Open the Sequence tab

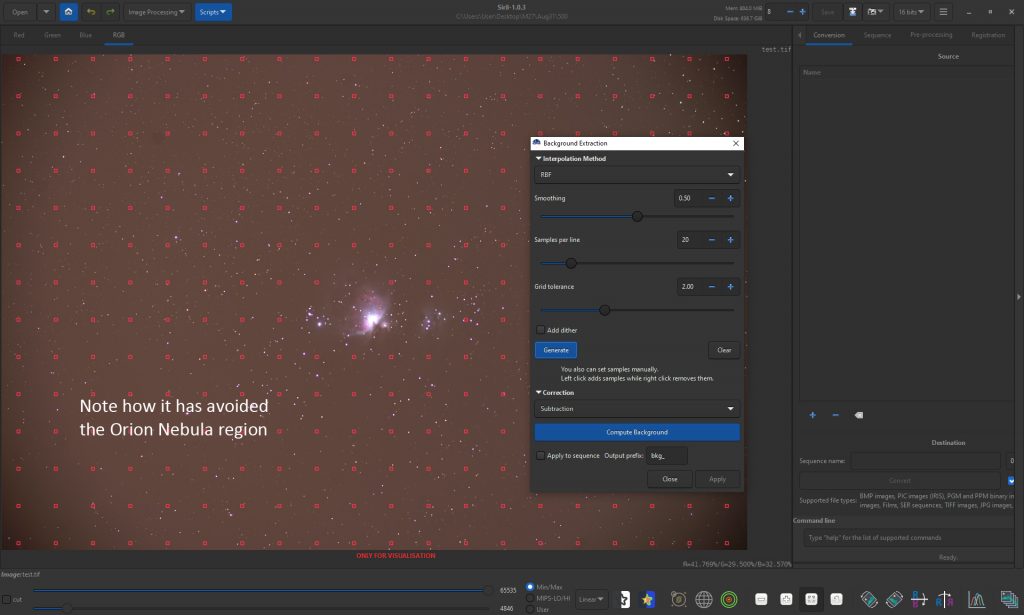[x=877, y=35]
